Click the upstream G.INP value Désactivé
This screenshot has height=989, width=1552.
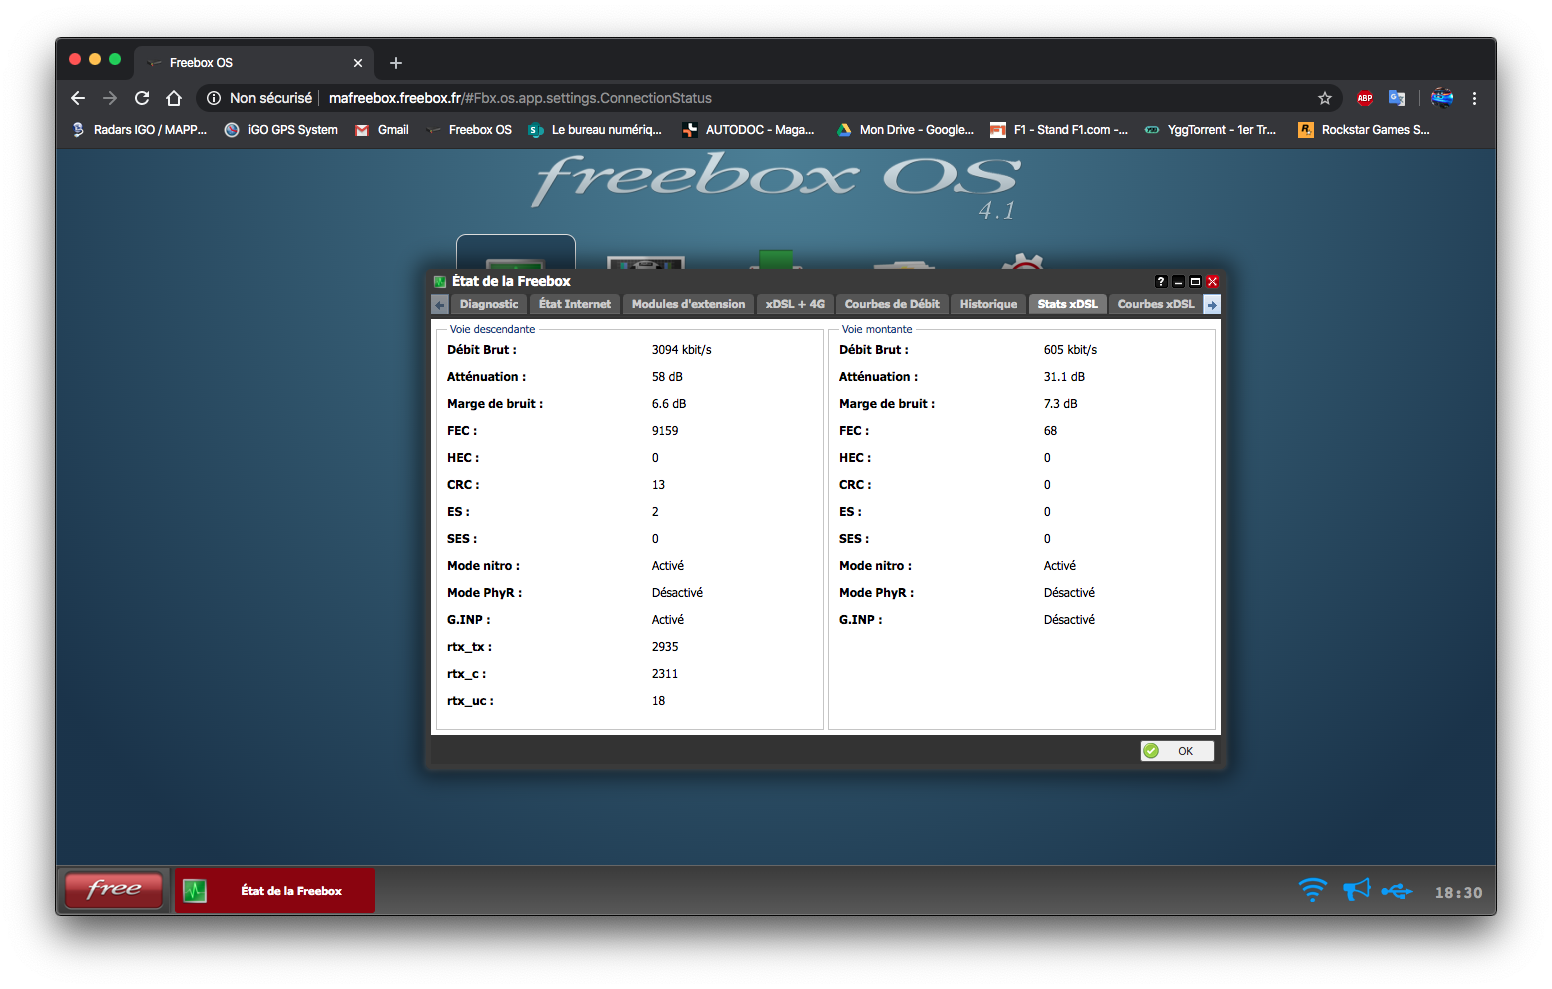pos(1069,620)
